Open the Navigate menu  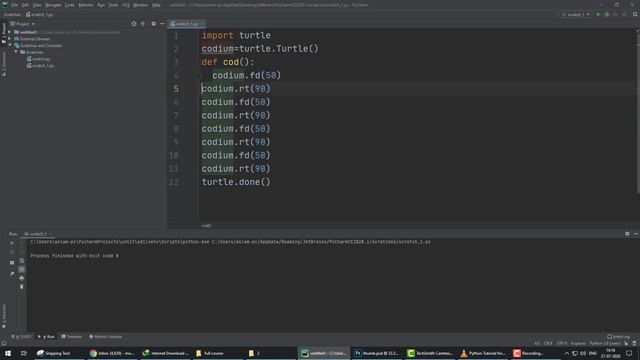tap(53, 5)
